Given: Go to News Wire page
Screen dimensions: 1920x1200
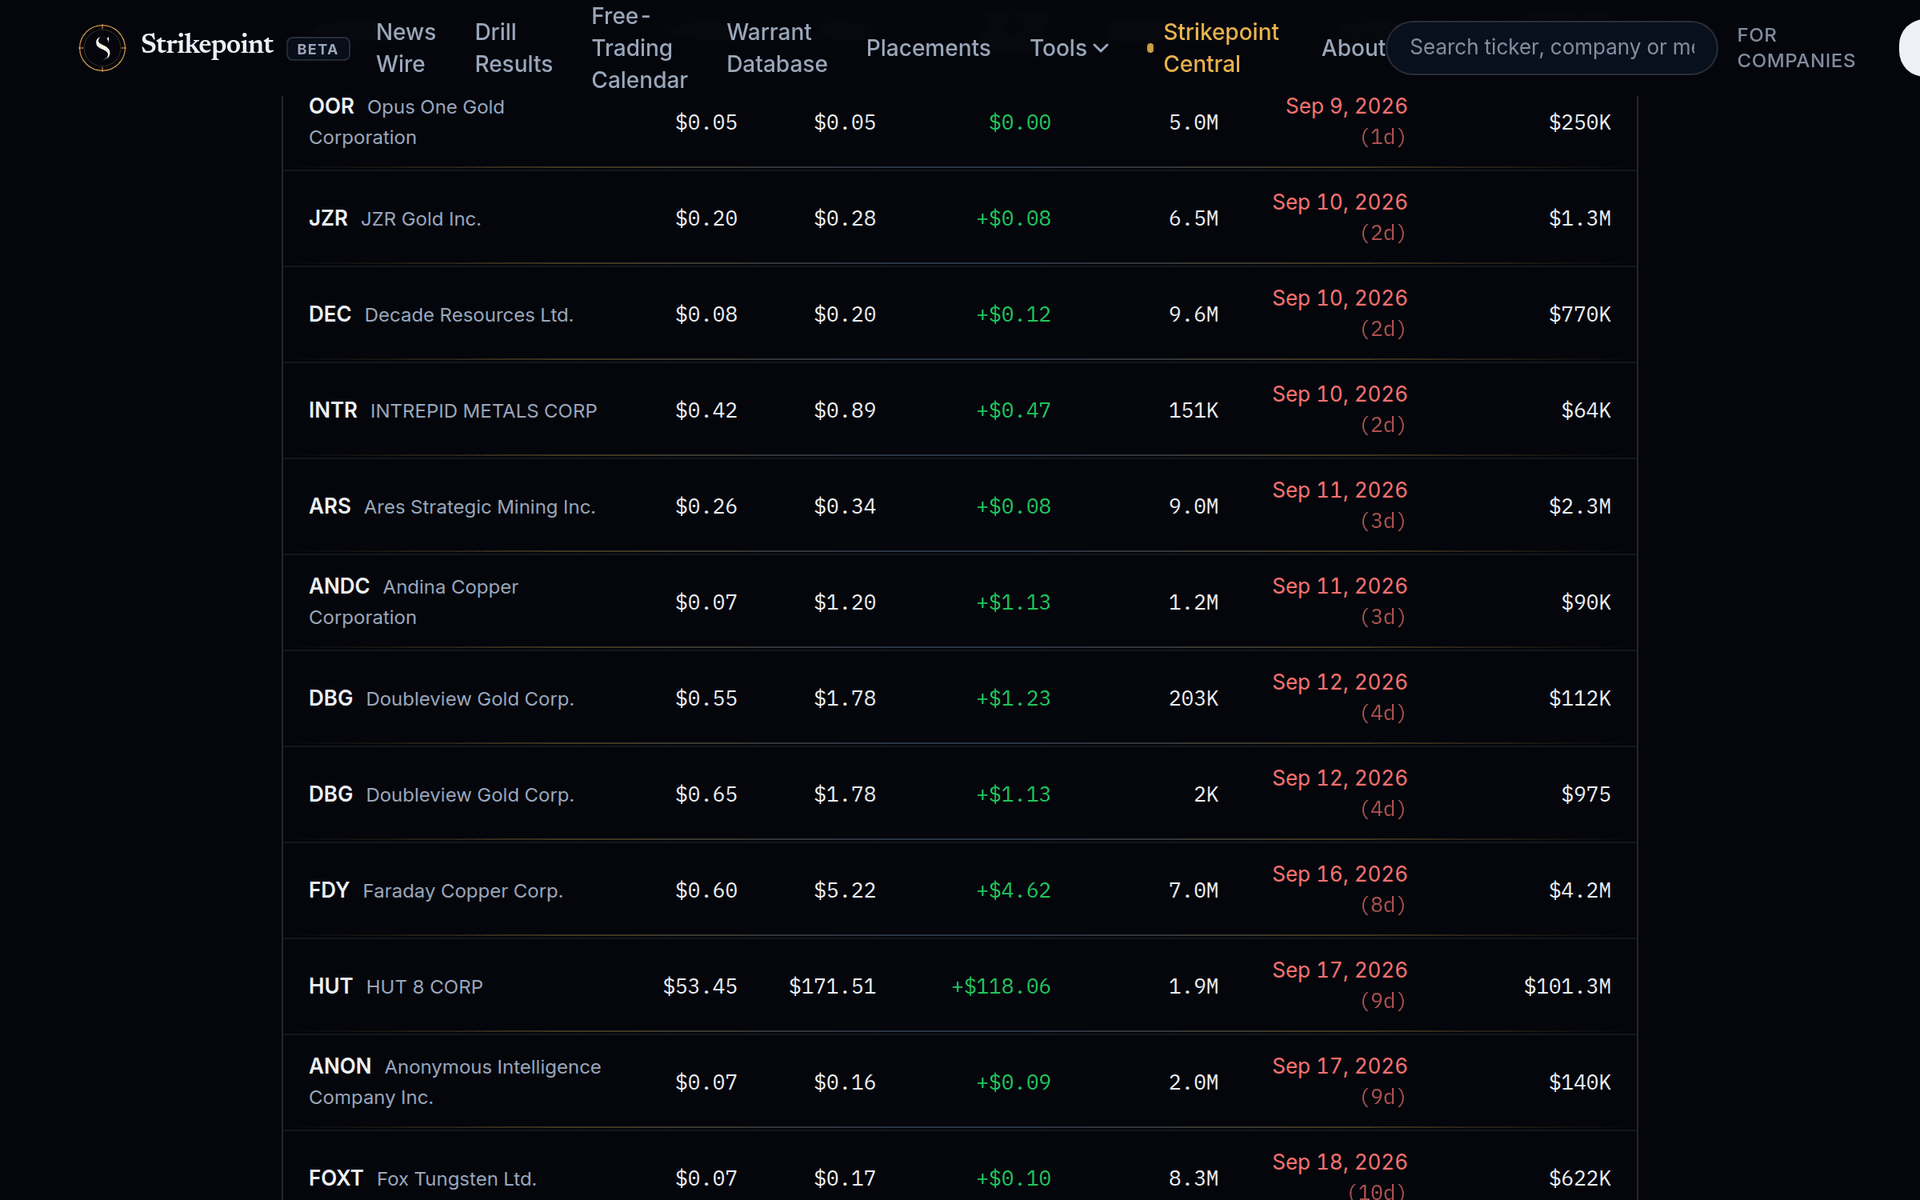Looking at the screenshot, I should click(x=406, y=48).
